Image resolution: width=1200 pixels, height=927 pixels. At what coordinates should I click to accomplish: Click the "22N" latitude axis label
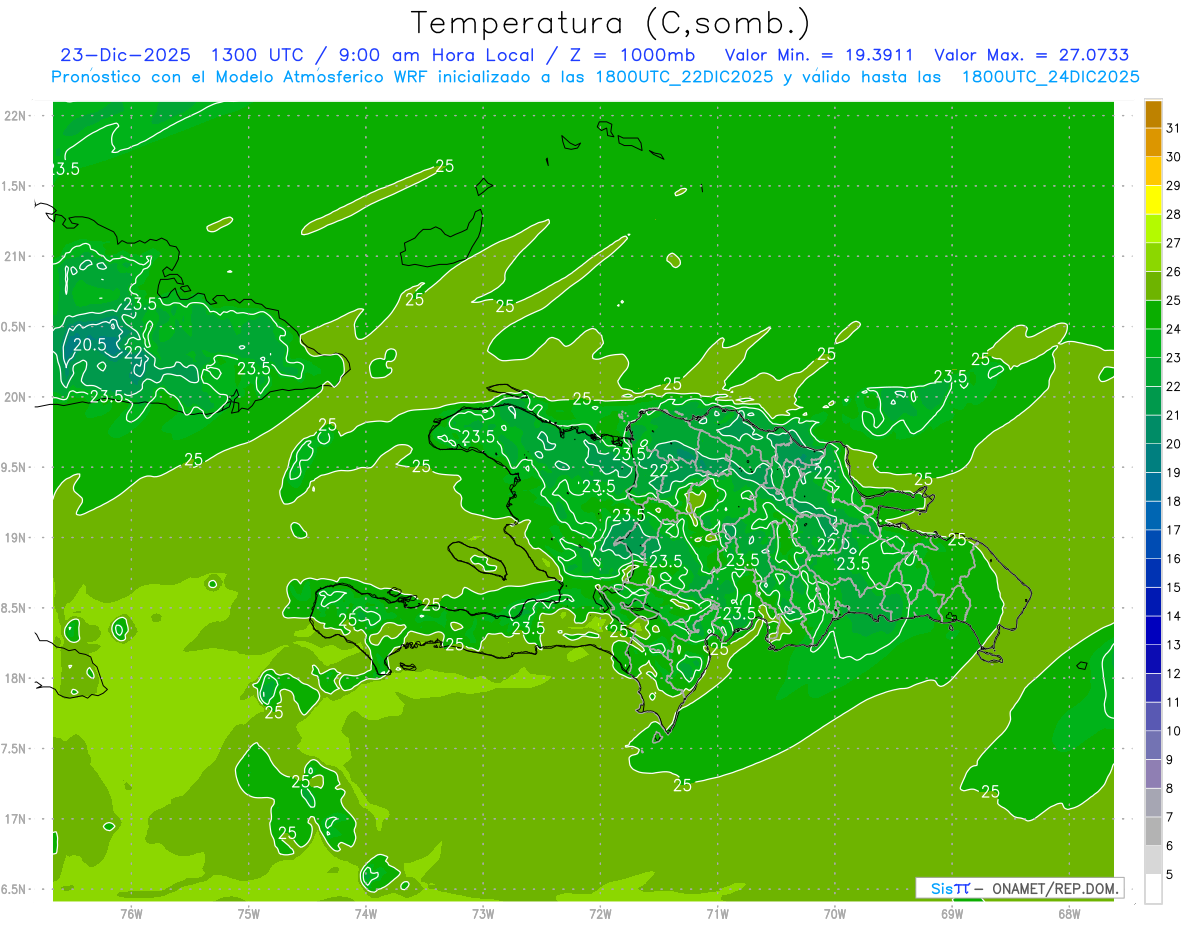(15, 116)
